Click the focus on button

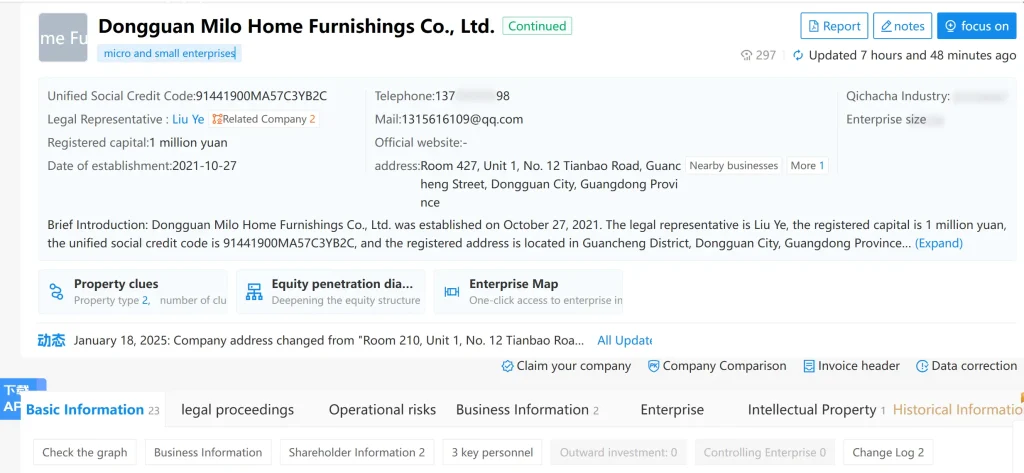point(977,26)
